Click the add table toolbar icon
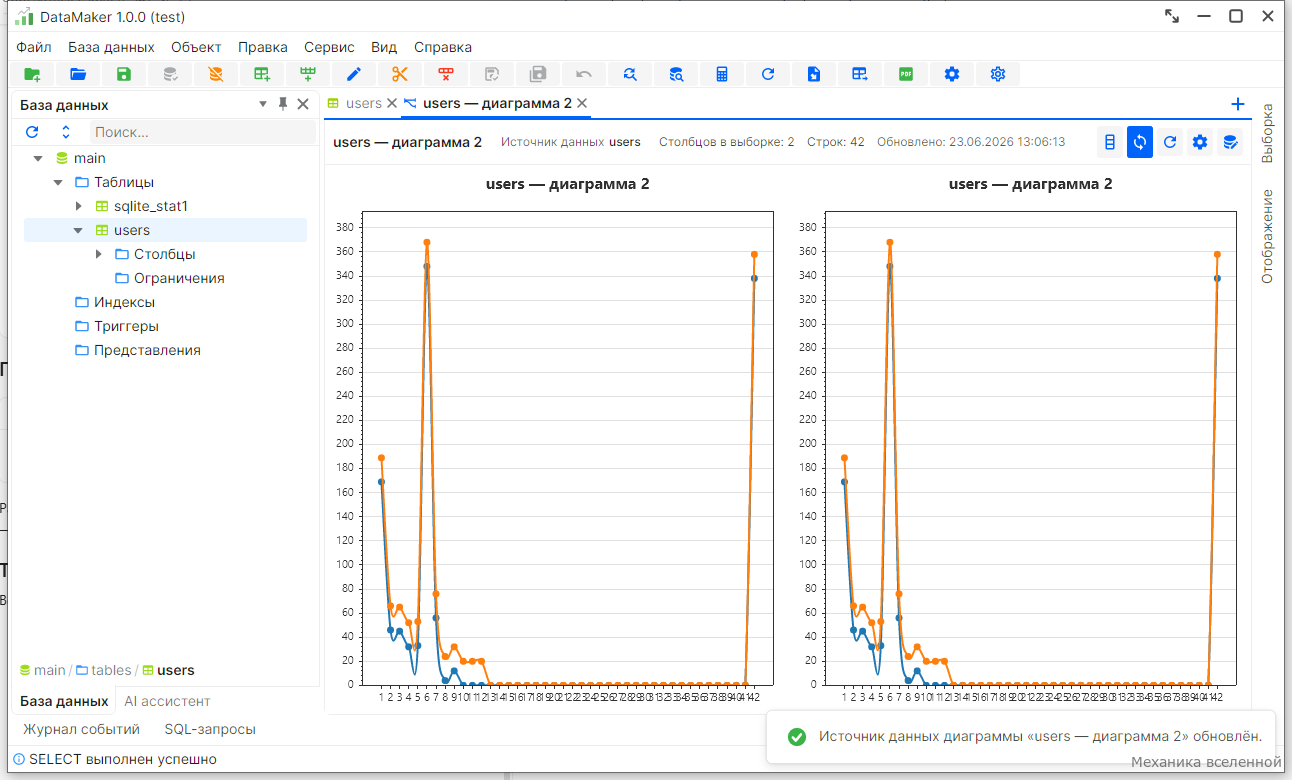Image resolution: width=1292 pixels, height=780 pixels. coord(262,74)
